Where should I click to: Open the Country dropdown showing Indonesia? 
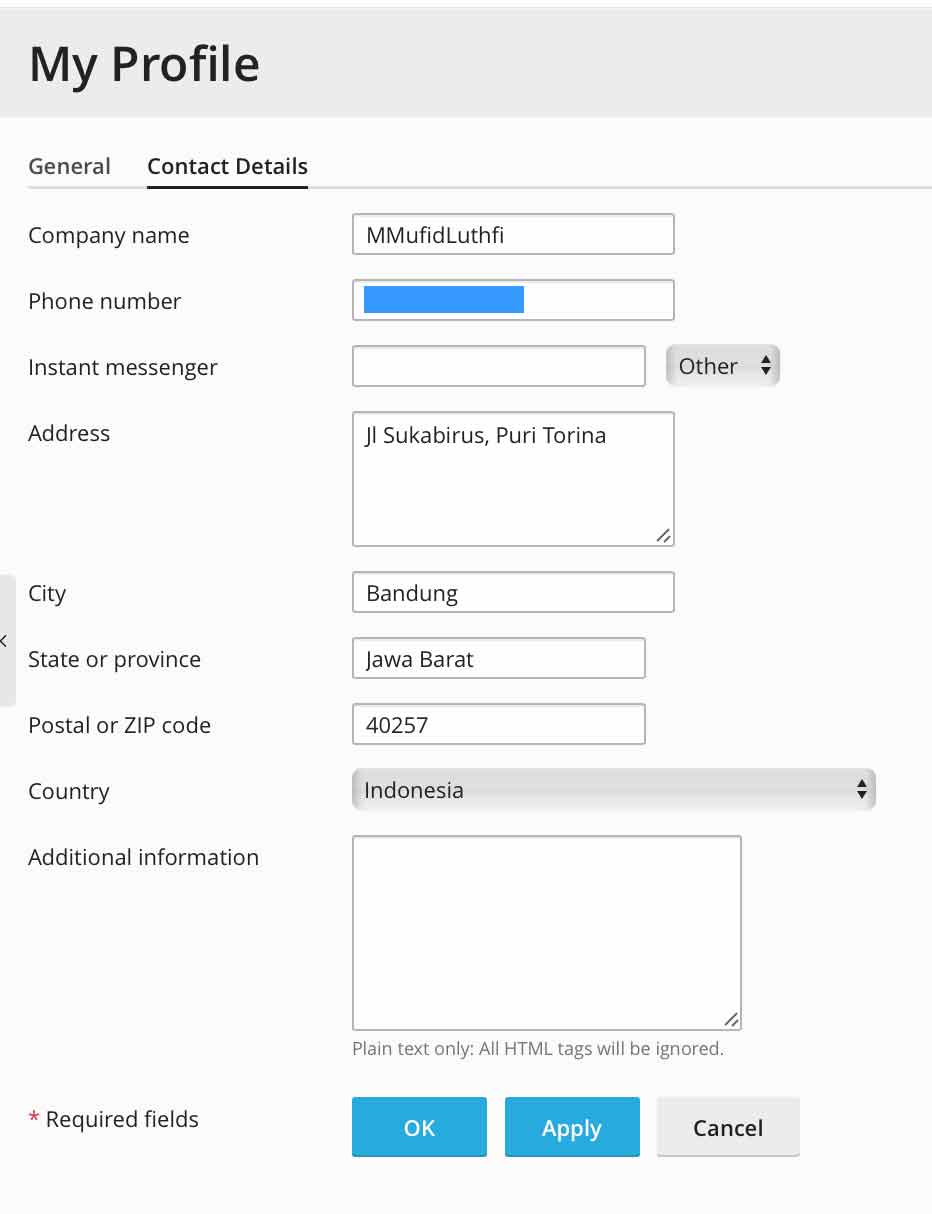(613, 790)
